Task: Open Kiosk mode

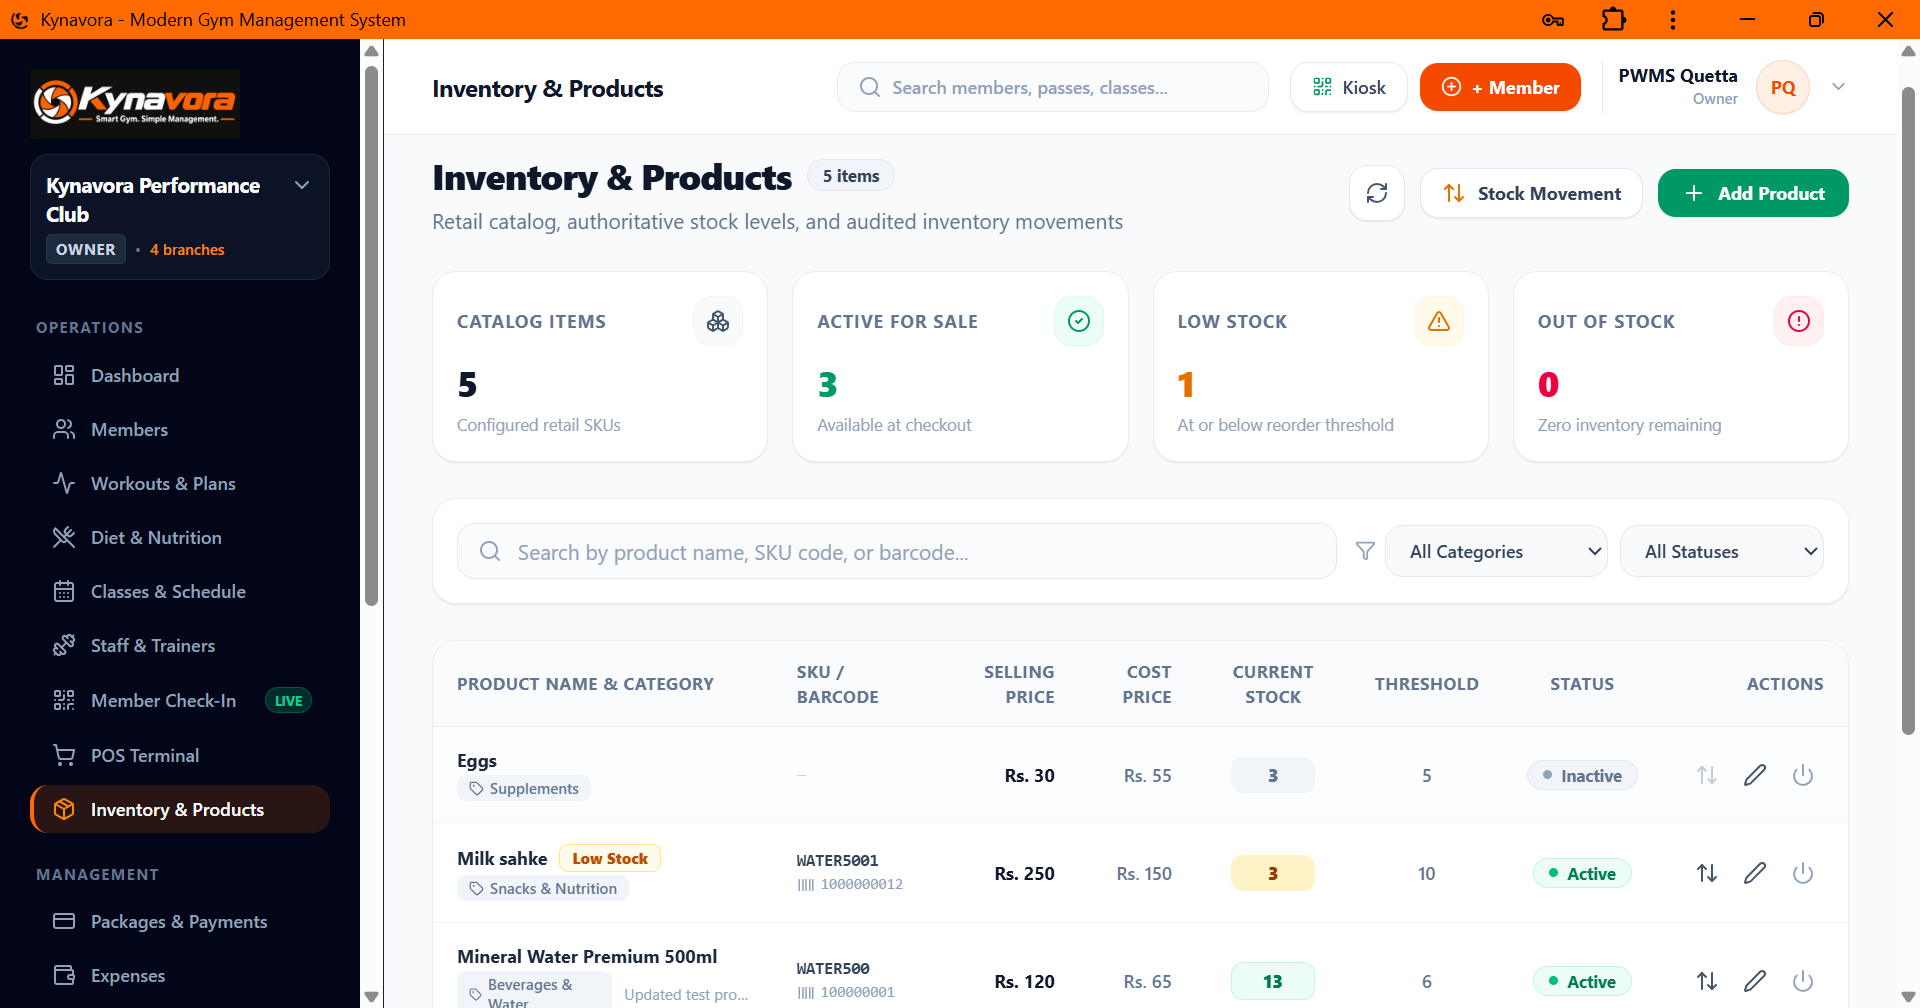Action: click(x=1349, y=87)
